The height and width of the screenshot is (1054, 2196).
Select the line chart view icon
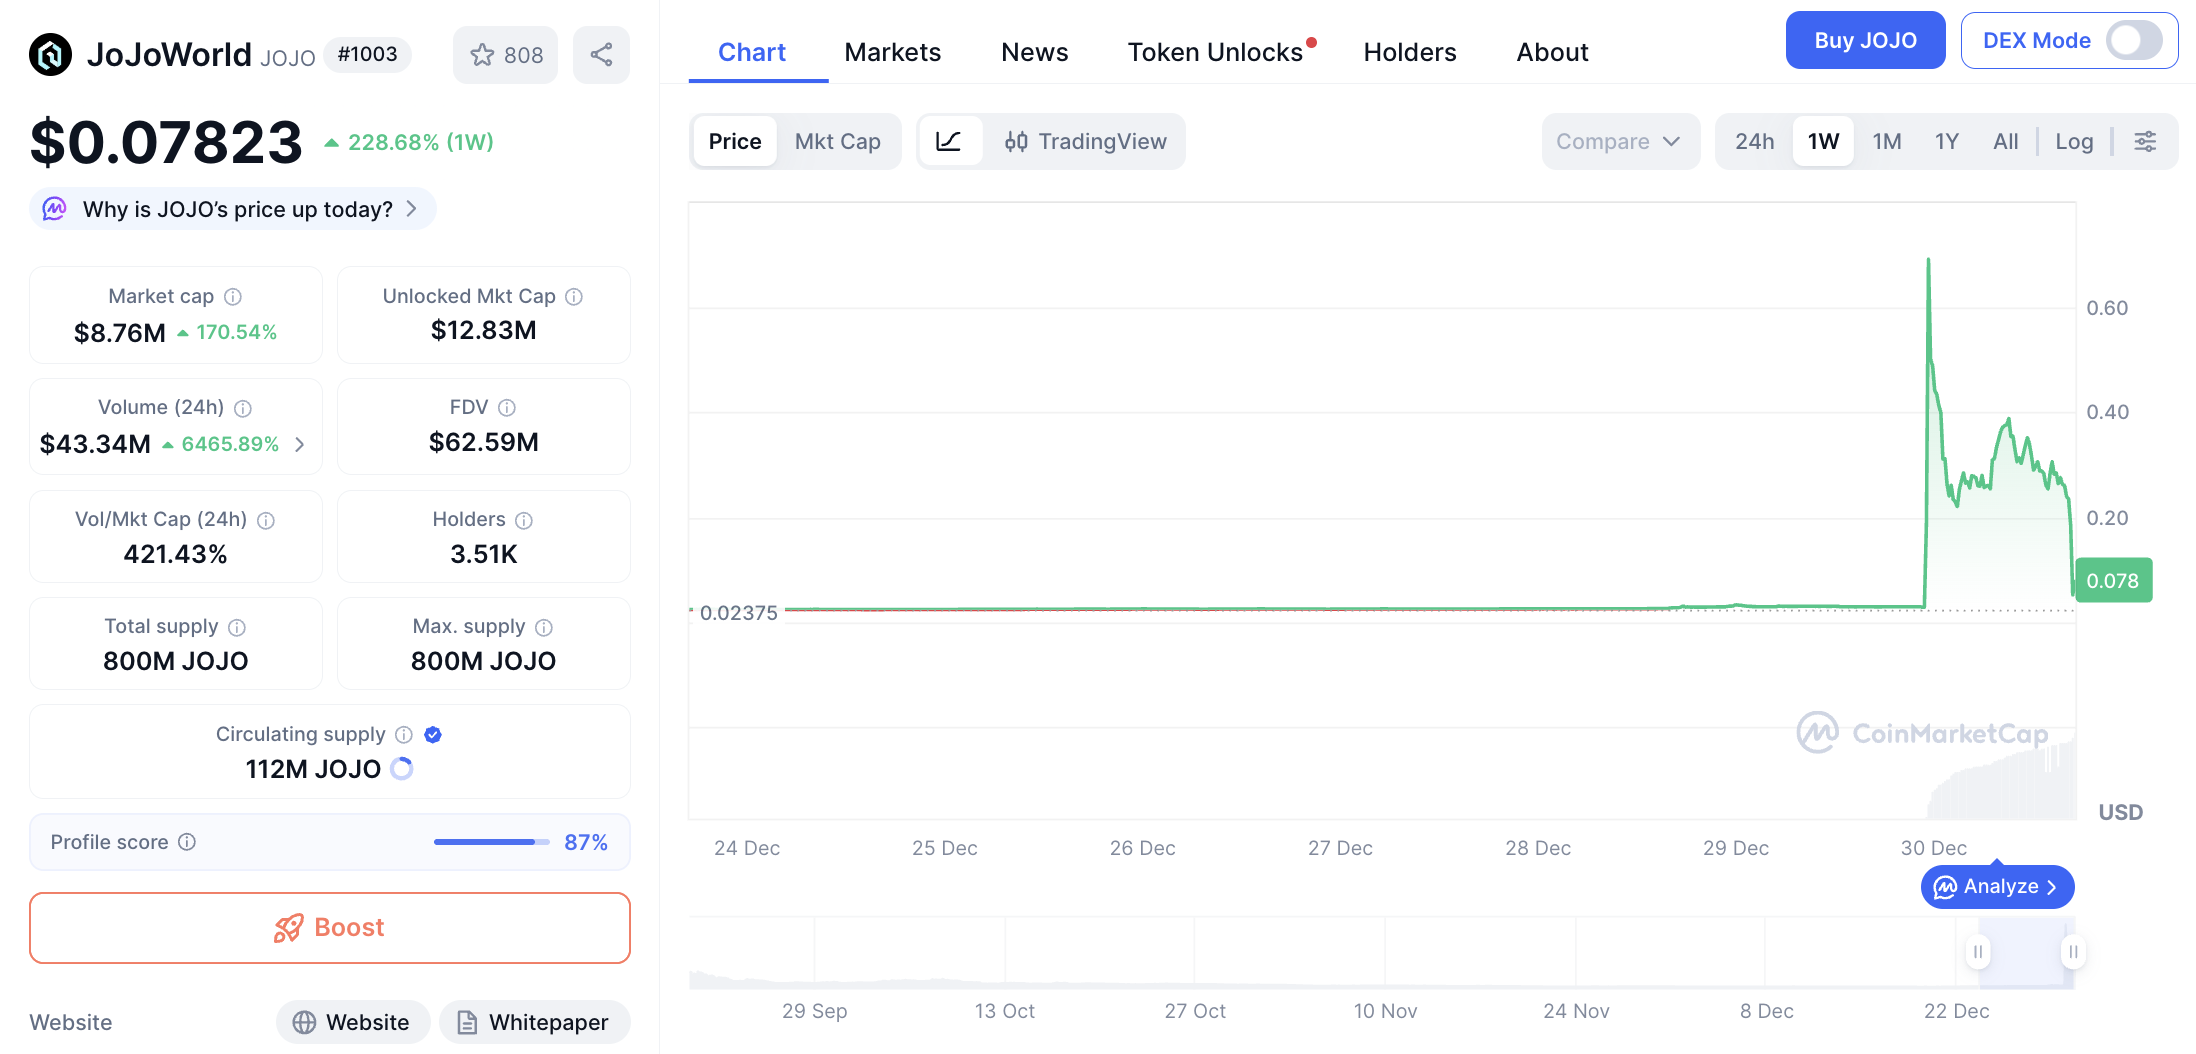point(948,142)
